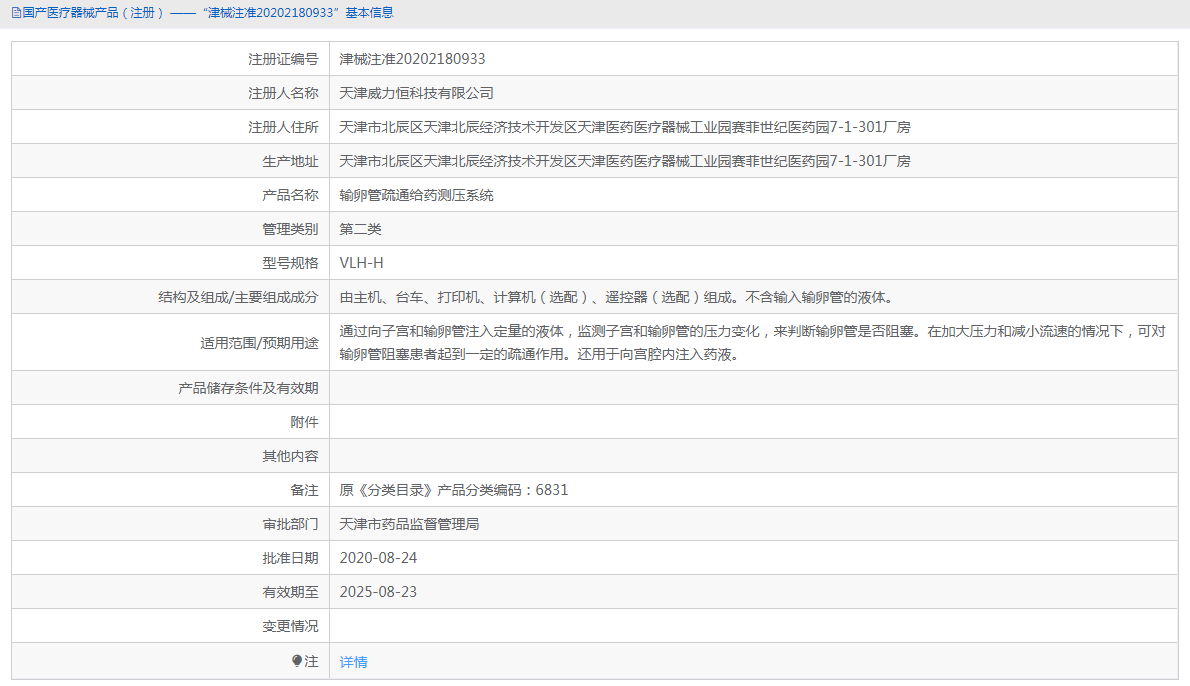Click the approval date 2020-08-24
1190x686 pixels.
[x=378, y=558]
